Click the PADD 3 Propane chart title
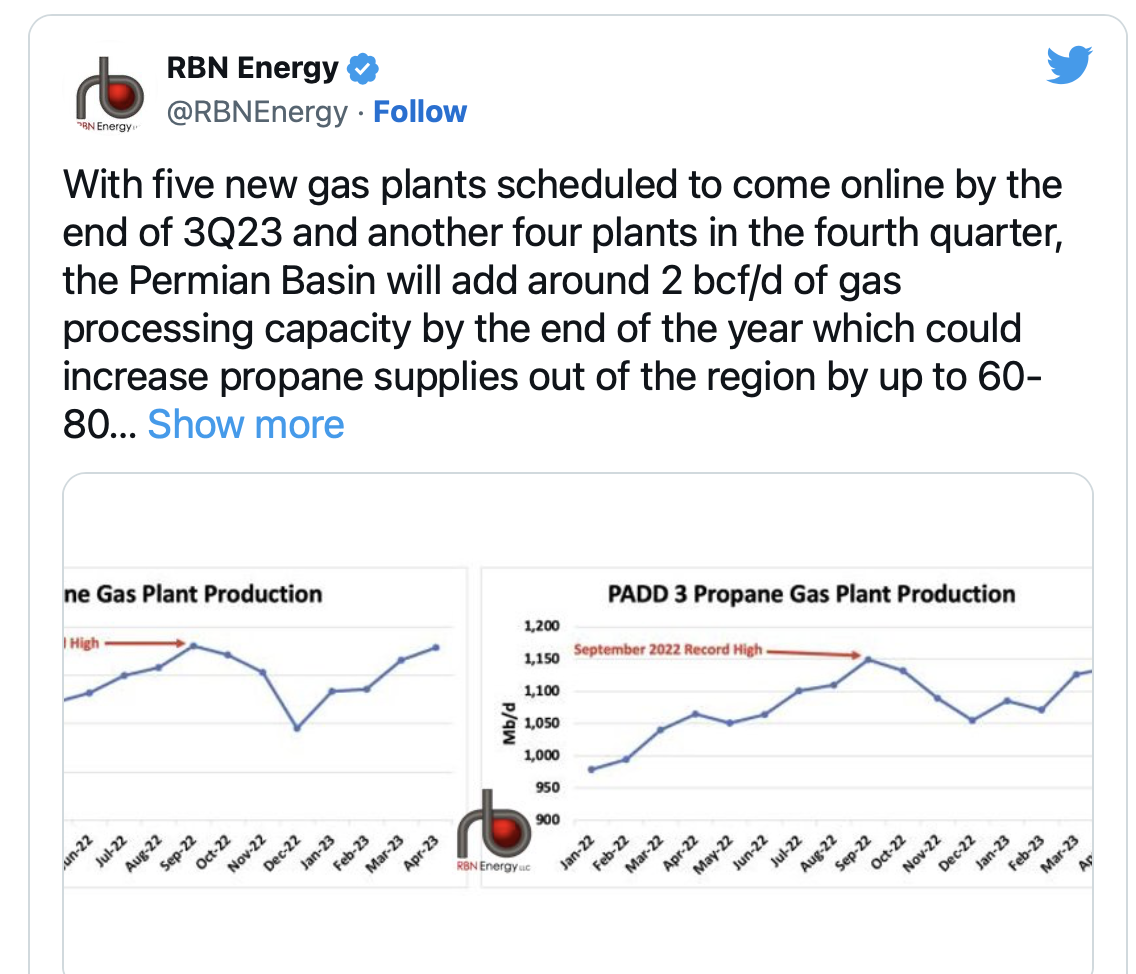Viewport: 1136px width, 974px height. tap(811, 594)
